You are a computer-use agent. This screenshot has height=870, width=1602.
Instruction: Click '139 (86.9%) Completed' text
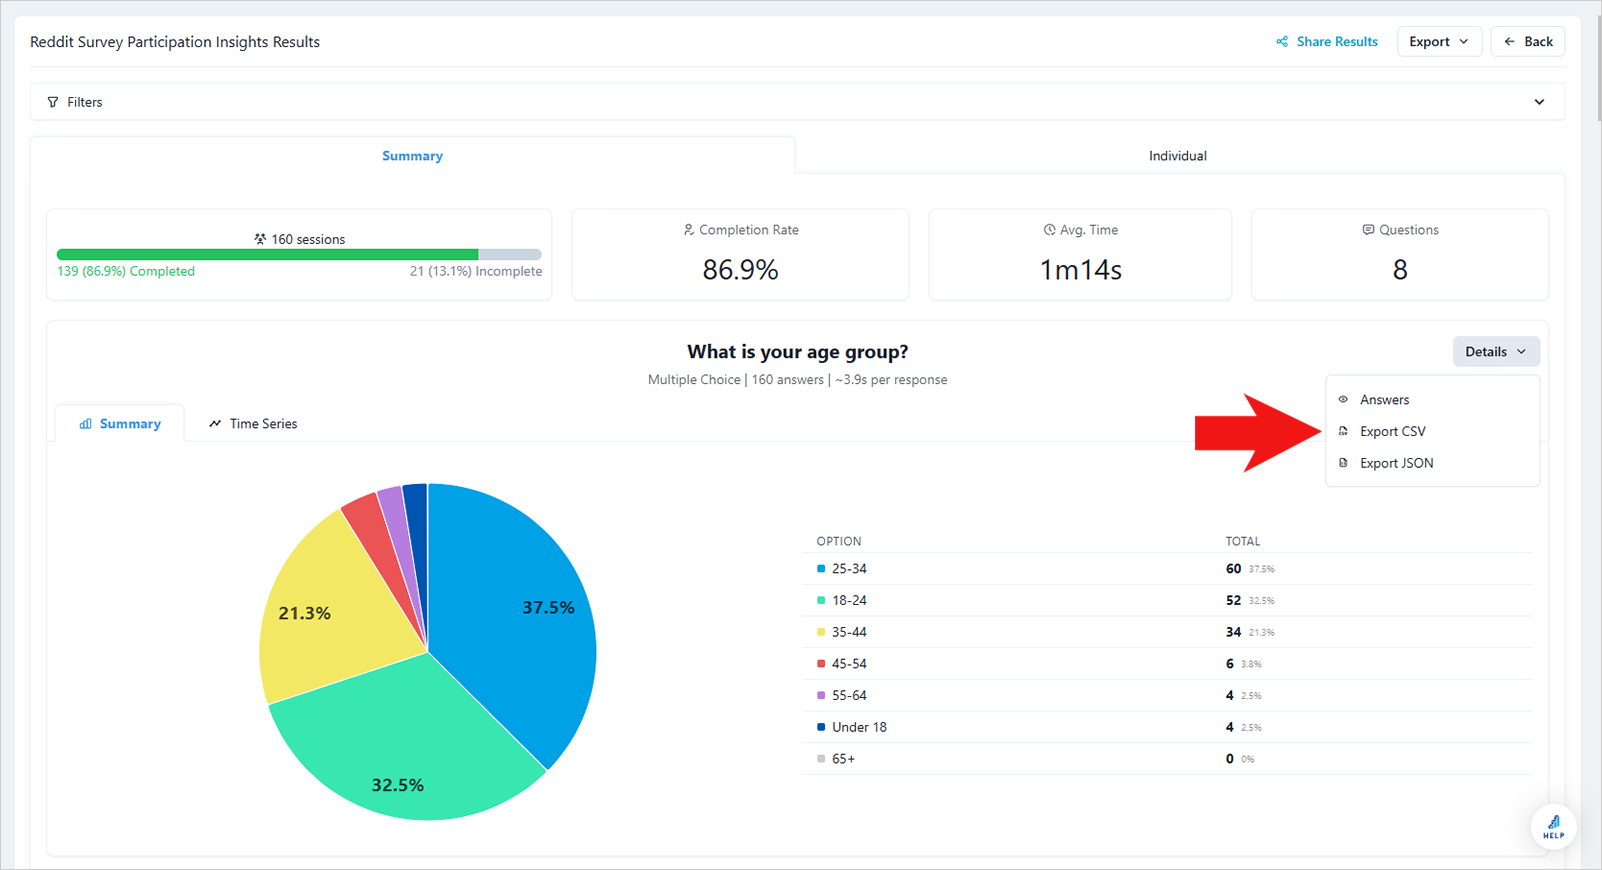coord(126,271)
